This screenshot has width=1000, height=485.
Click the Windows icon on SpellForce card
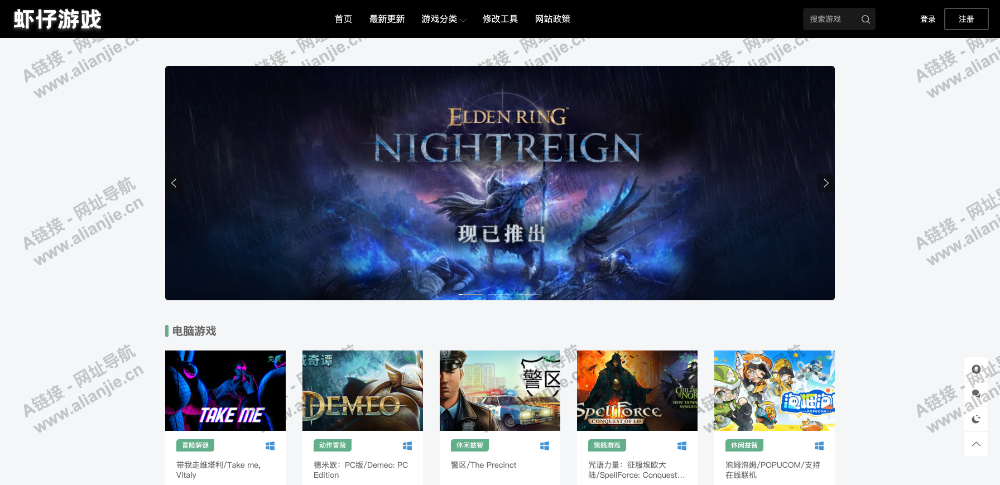tap(682, 445)
